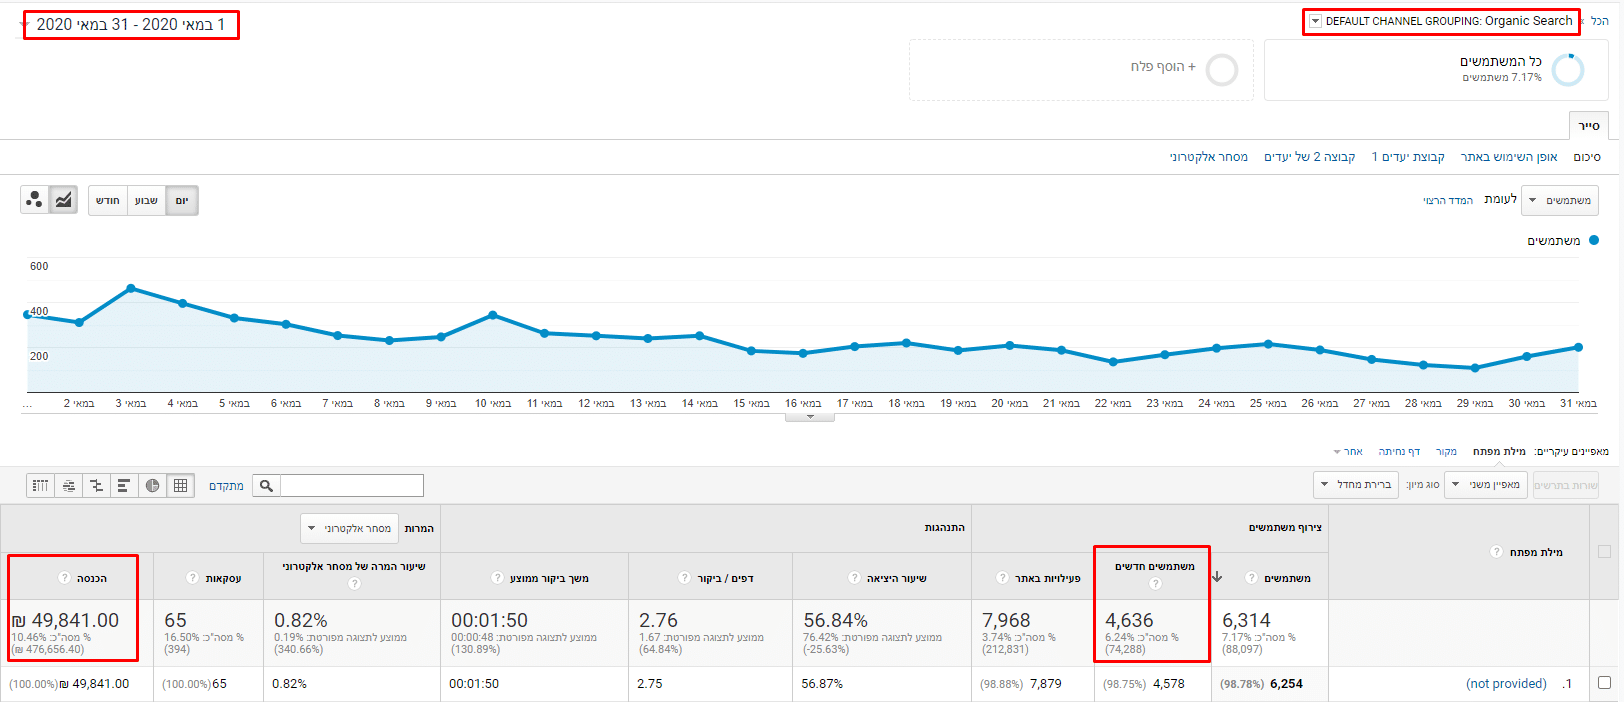Toggle the select-all checkbox in table header
The height and width of the screenshot is (702, 1624).
pyautogui.click(x=1604, y=552)
